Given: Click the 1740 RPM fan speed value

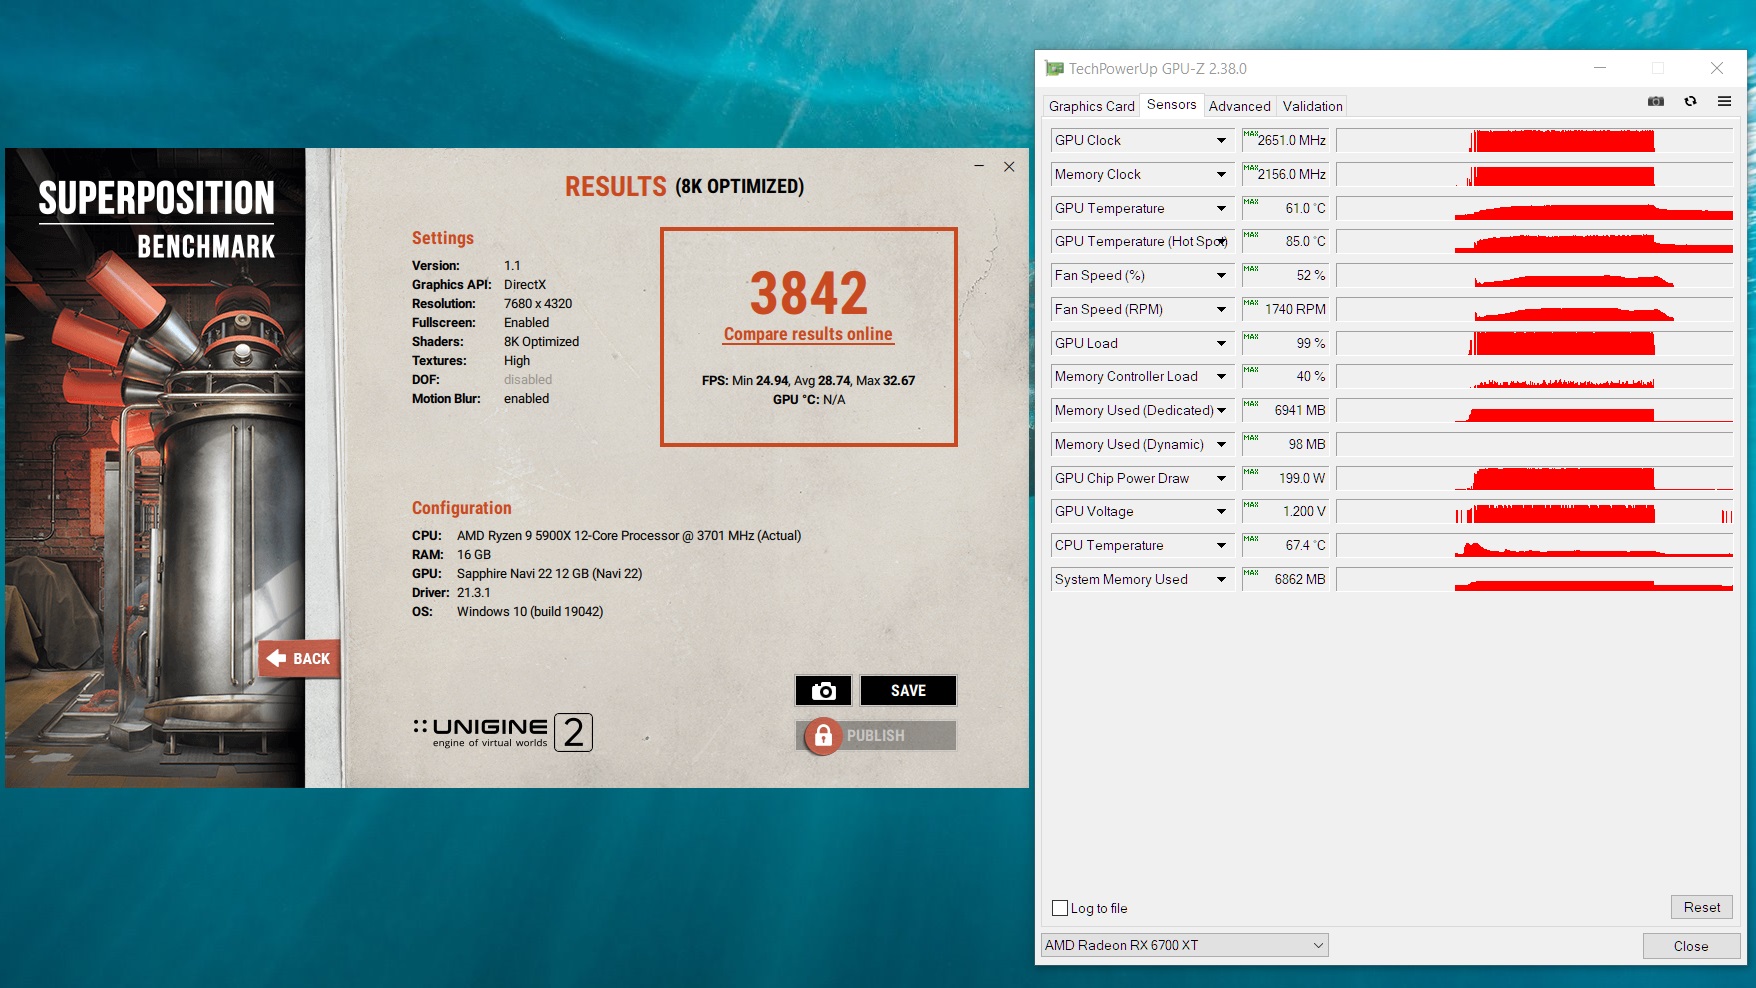Looking at the screenshot, I should (x=1295, y=309).
